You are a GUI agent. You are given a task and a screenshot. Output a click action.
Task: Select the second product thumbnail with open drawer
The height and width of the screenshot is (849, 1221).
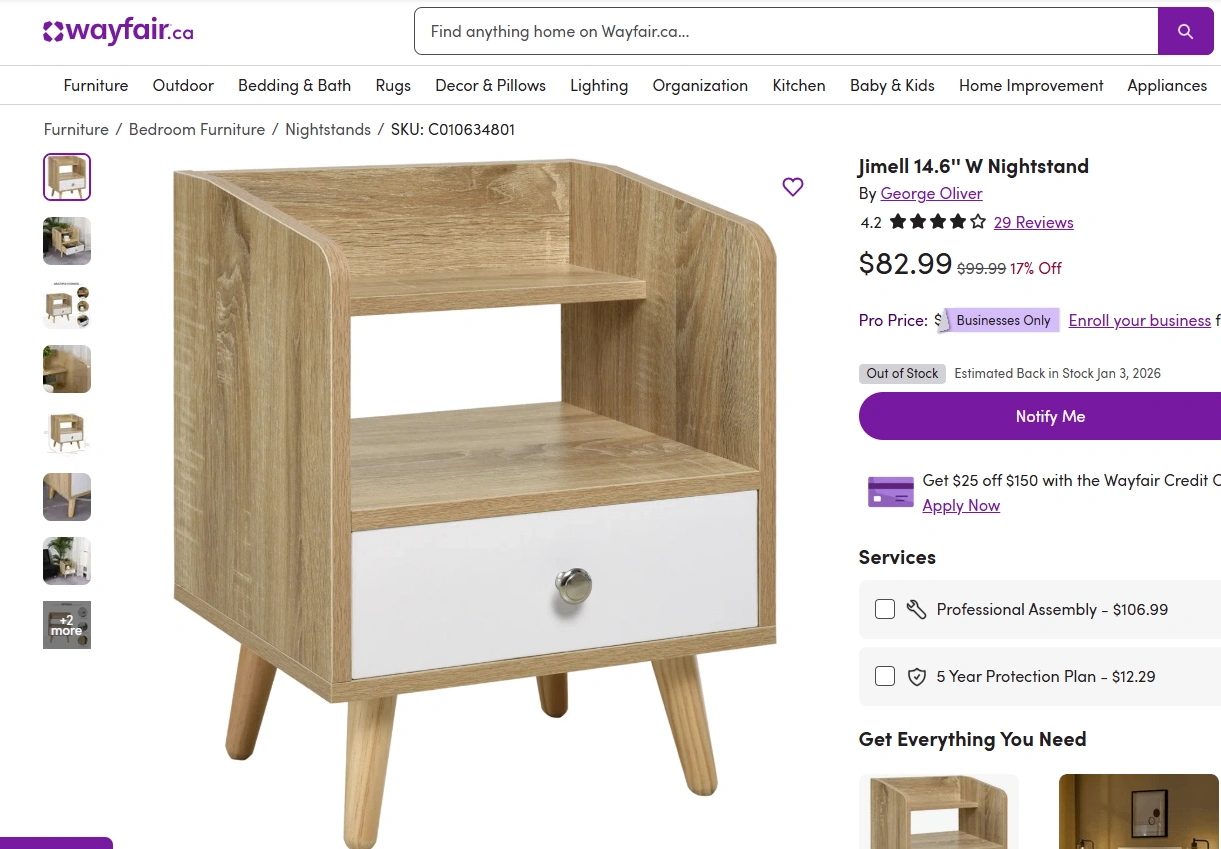pyautogui.click(x=67, y=241)
